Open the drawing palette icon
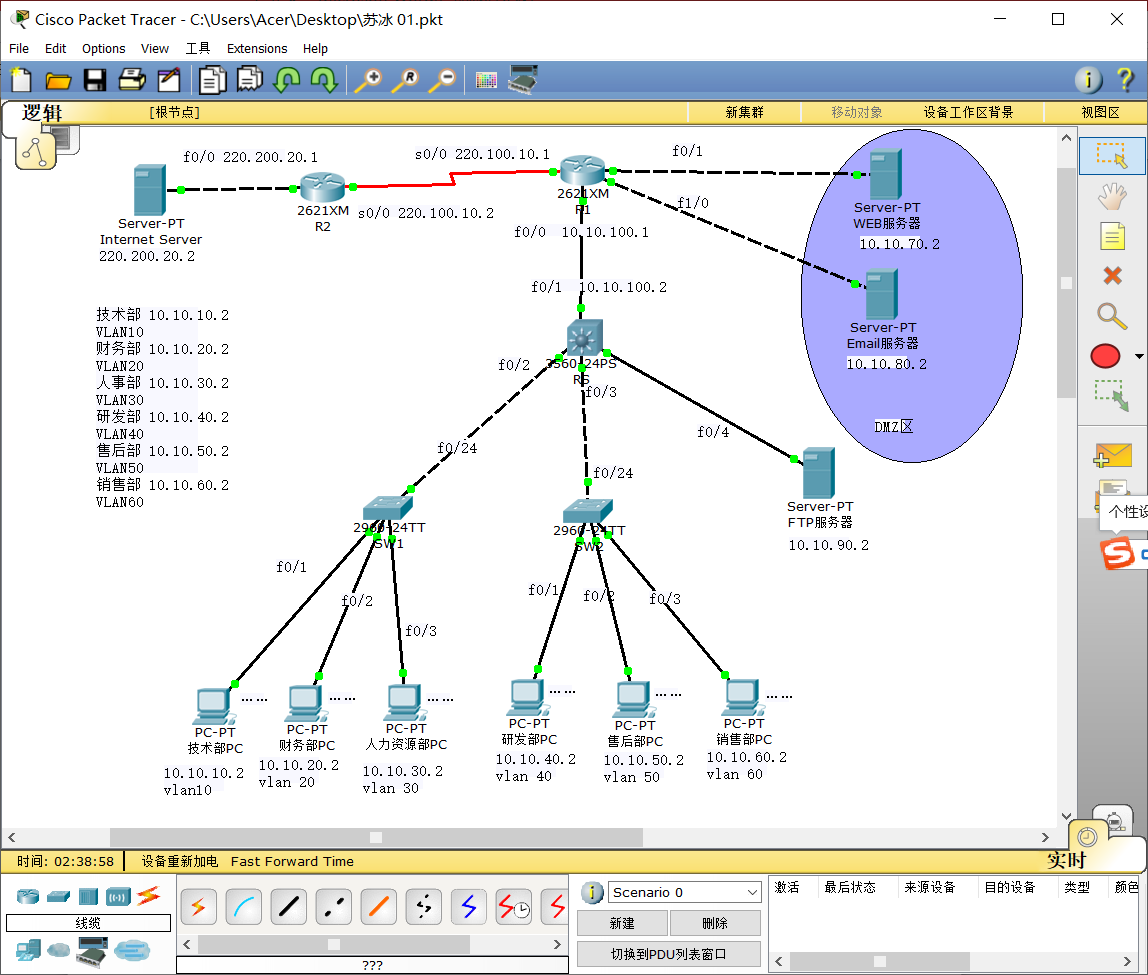Screen dimensions: 1148x975 pos(486,80)
